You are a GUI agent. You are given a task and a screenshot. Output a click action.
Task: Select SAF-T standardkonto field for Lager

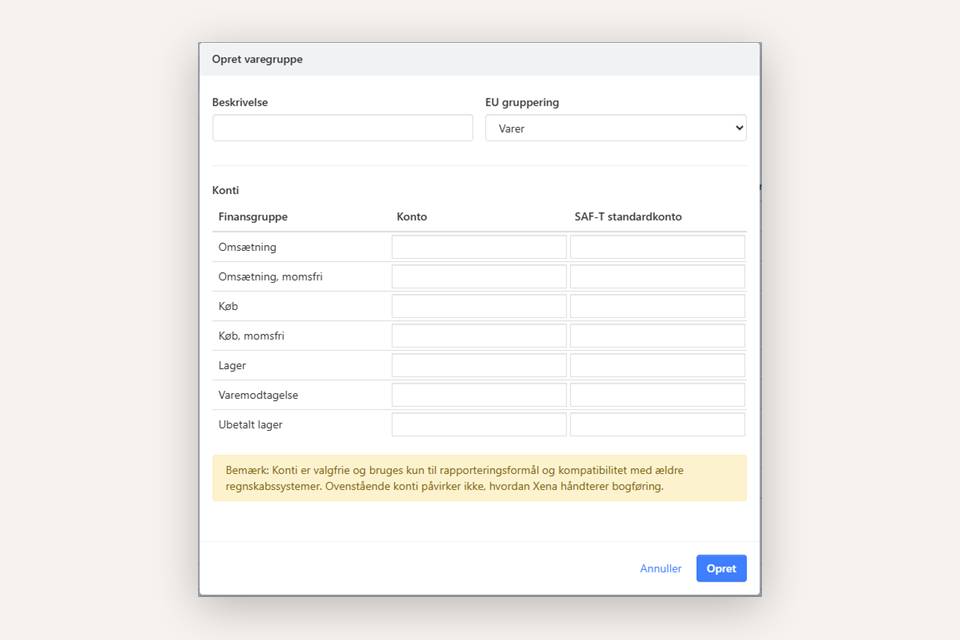coord(657,365)
